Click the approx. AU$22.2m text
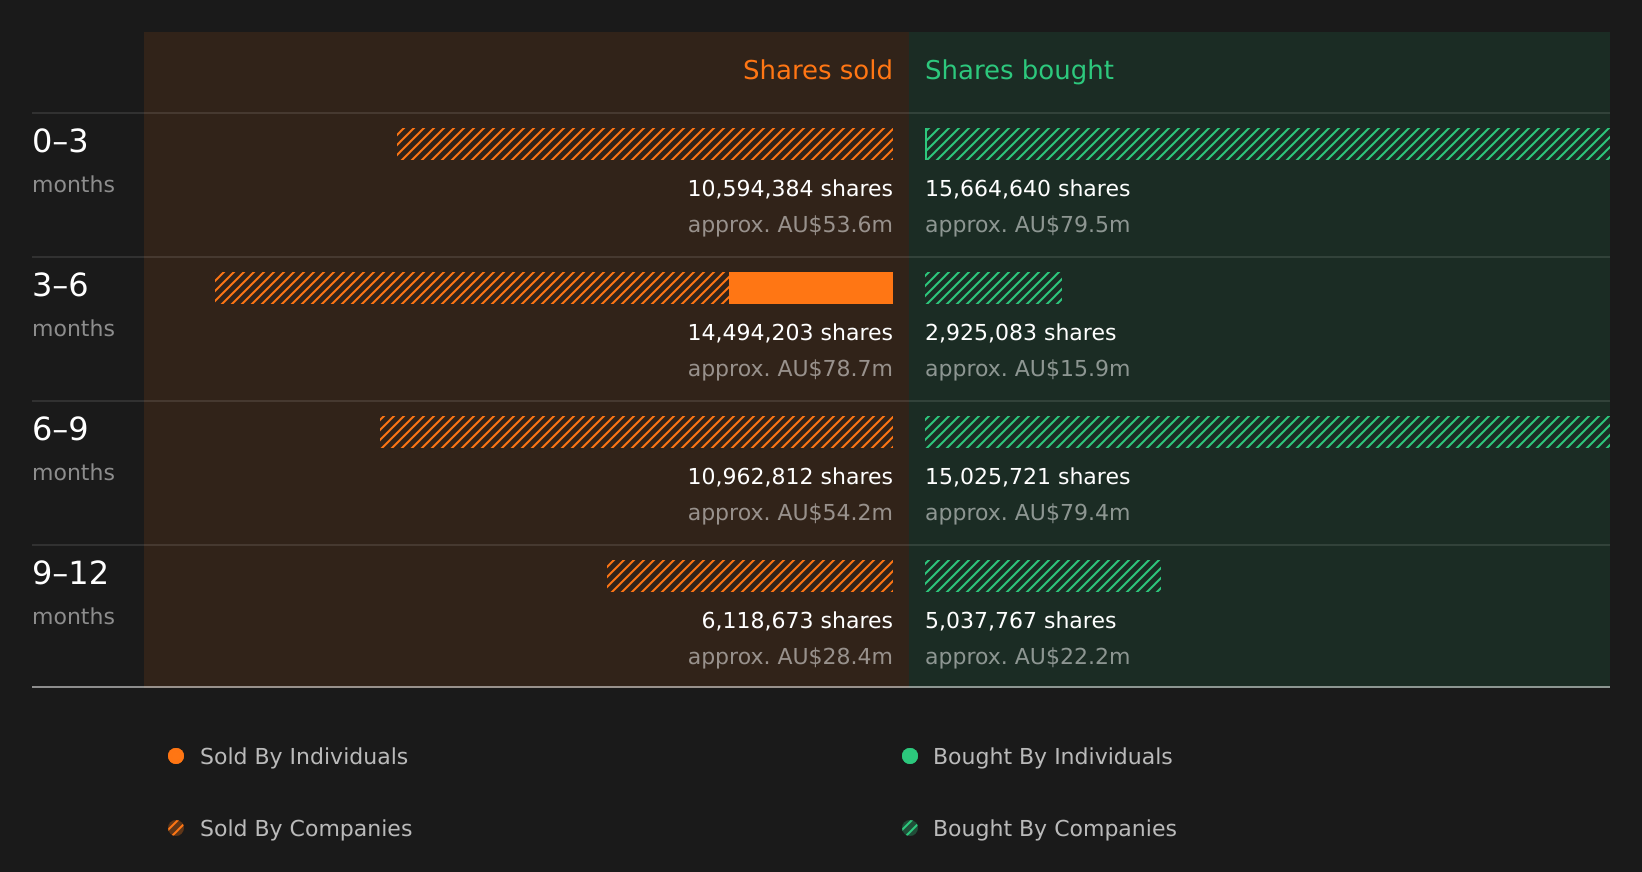The height and width of the screenshot is (872, 1642). [x=1027, y=657]
